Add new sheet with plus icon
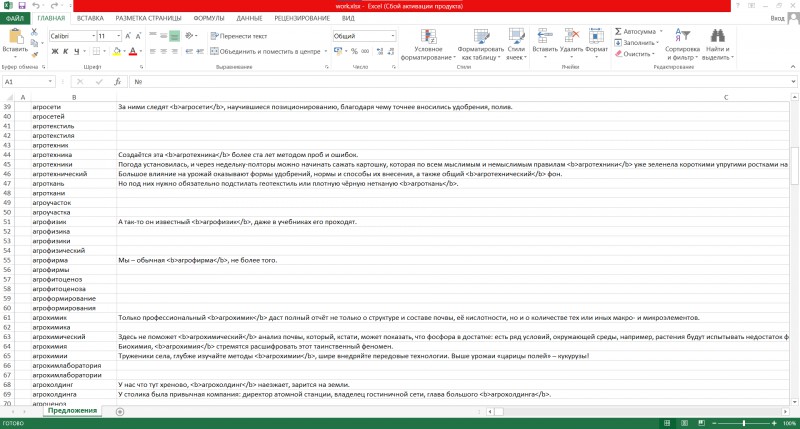800x429 pixels. click(x=120, y=412)
